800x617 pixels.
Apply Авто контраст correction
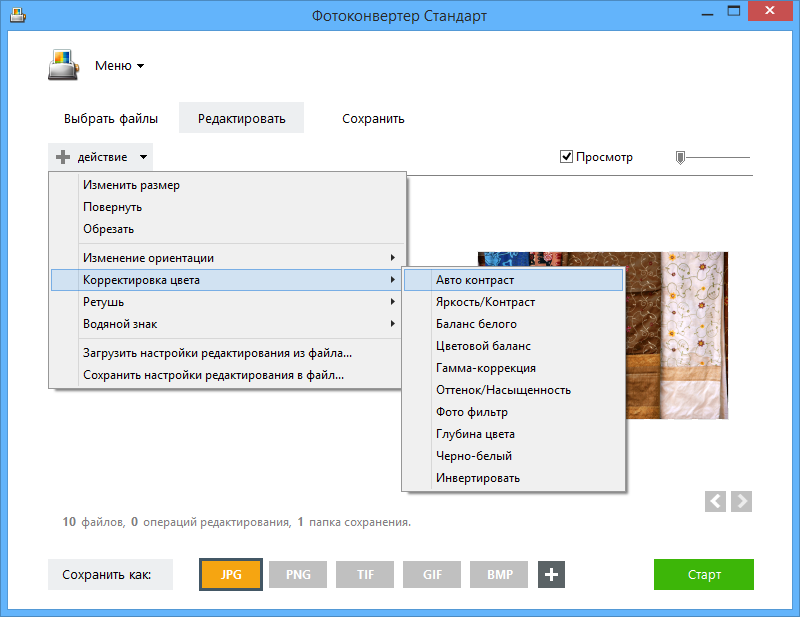point(513,280)
